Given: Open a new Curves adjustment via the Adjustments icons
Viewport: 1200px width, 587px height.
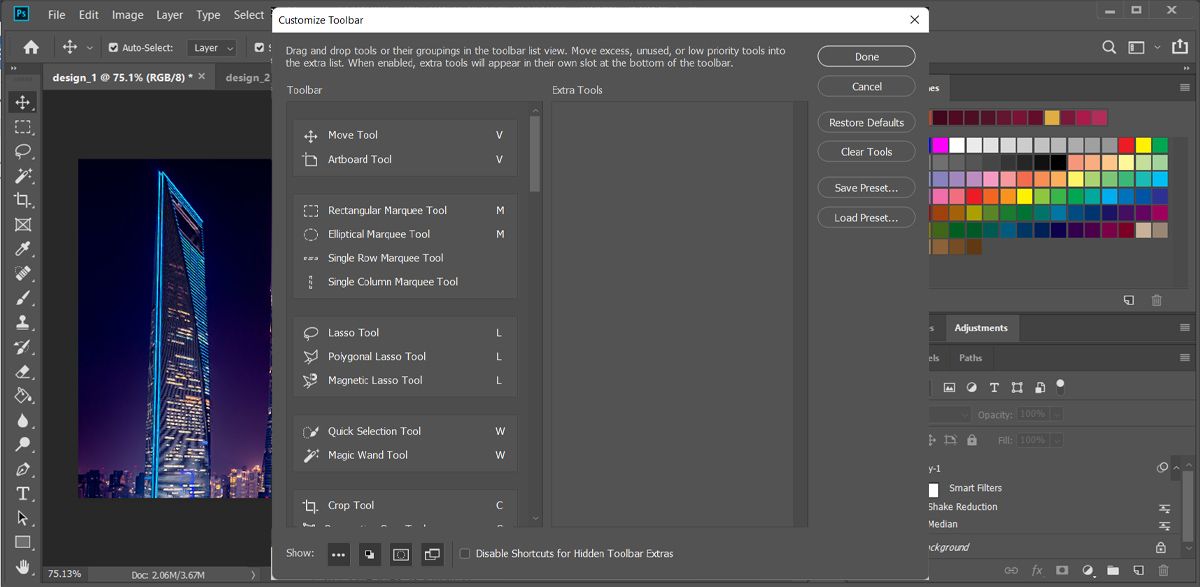Looking at the screenshot, I should pos(973,387).
